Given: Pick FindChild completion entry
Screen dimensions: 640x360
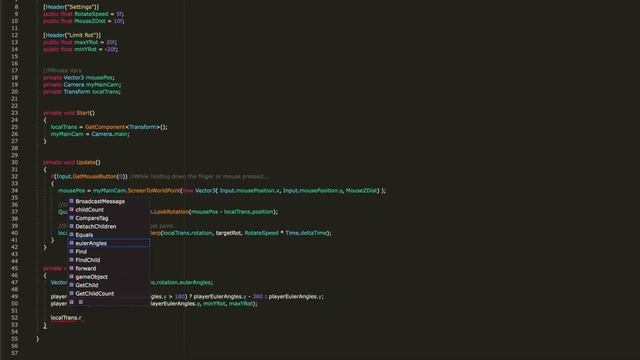Looking at the screenshot, I should pyautogui.click(x=109, y=260).
